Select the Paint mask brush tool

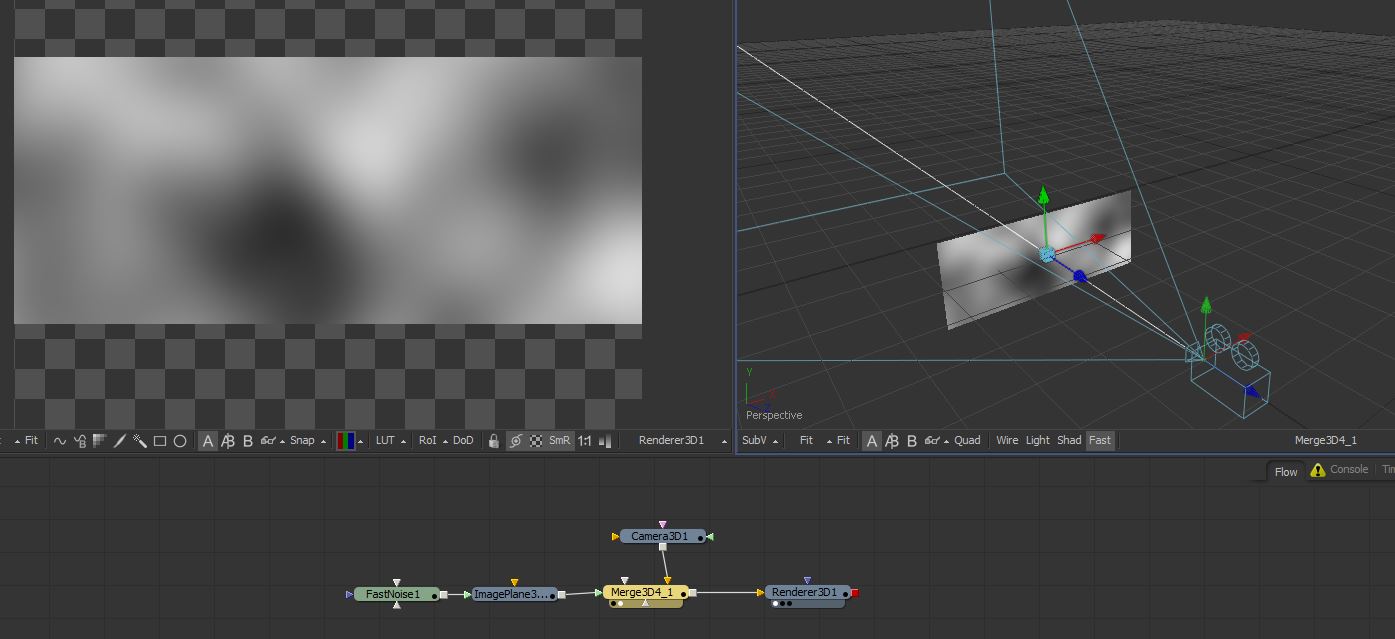click(120, 440)
